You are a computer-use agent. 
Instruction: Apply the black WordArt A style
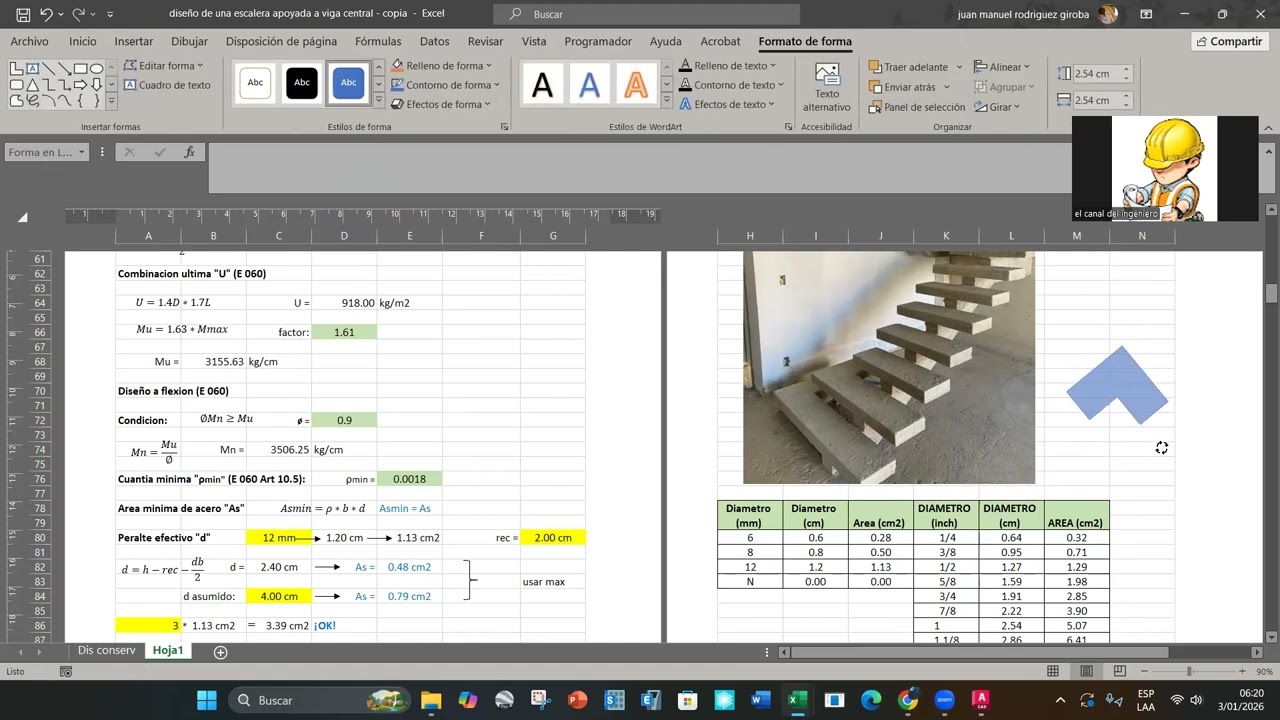(542, 85)
